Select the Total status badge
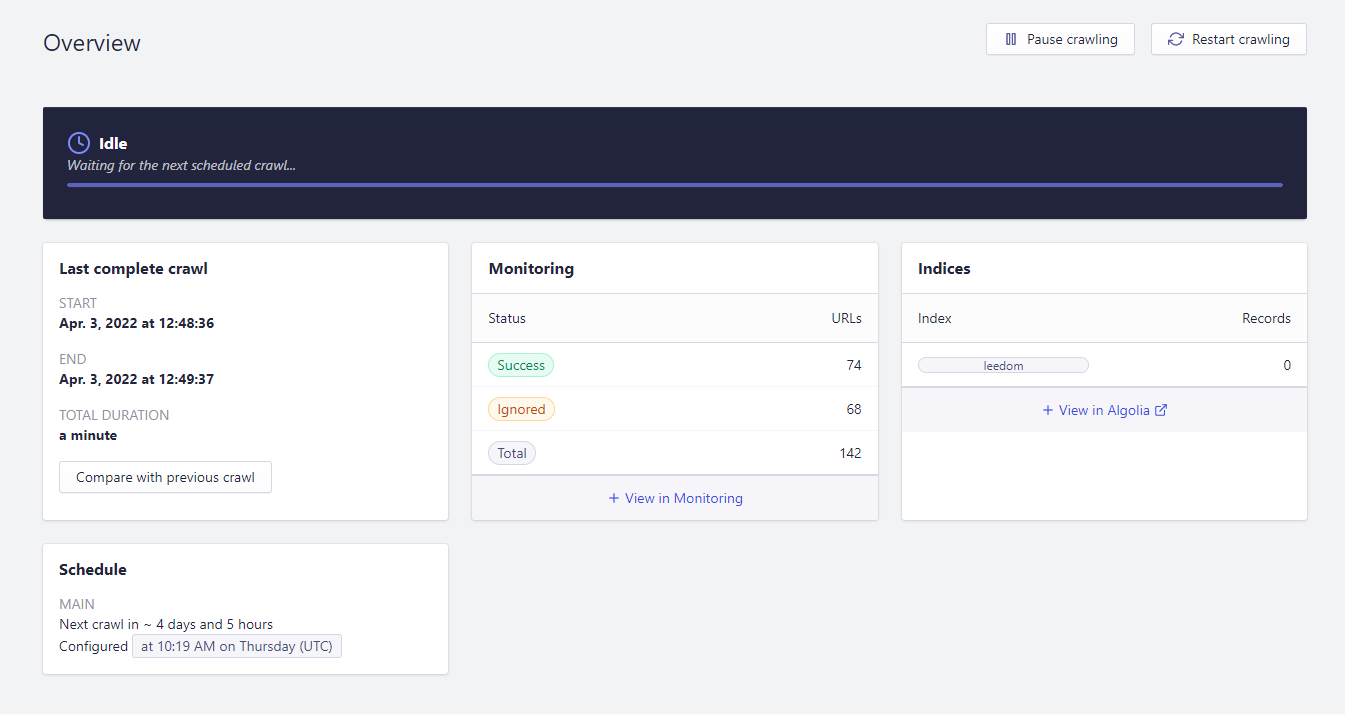This screenshot has height=714, width=1345. [x=511, y=452]
